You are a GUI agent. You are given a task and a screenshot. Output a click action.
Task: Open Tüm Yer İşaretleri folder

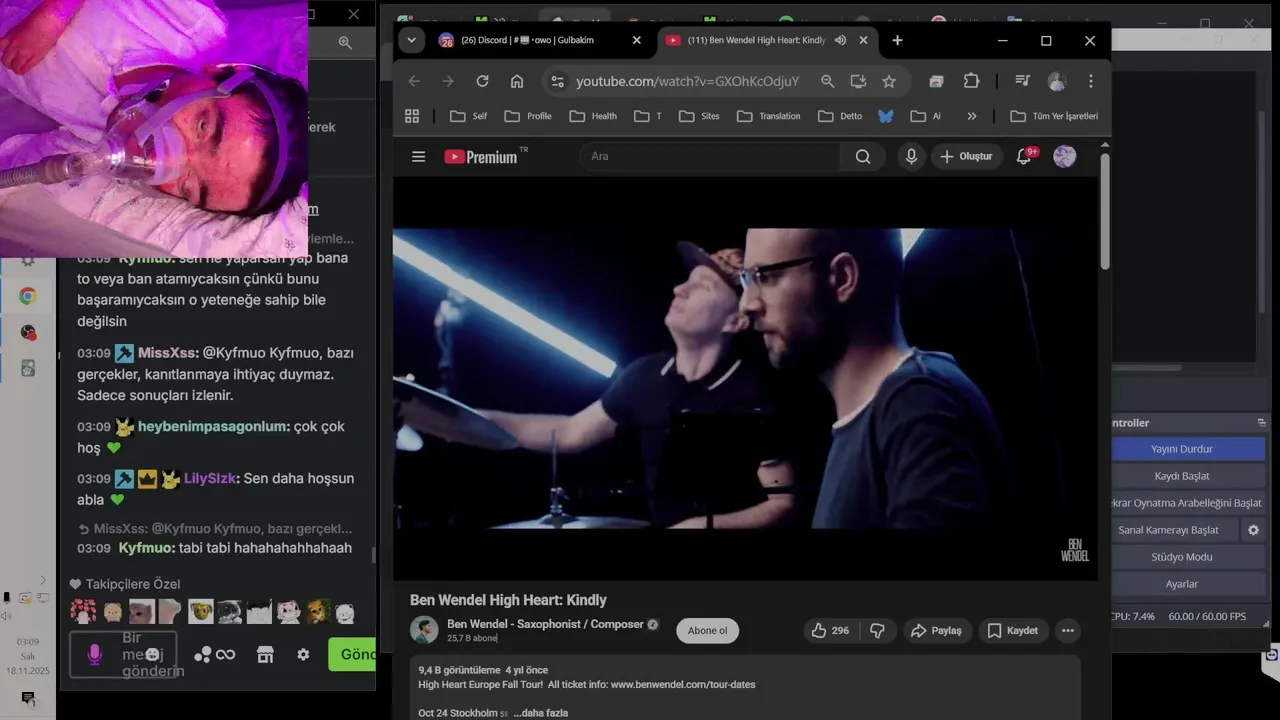point(1054,116)
